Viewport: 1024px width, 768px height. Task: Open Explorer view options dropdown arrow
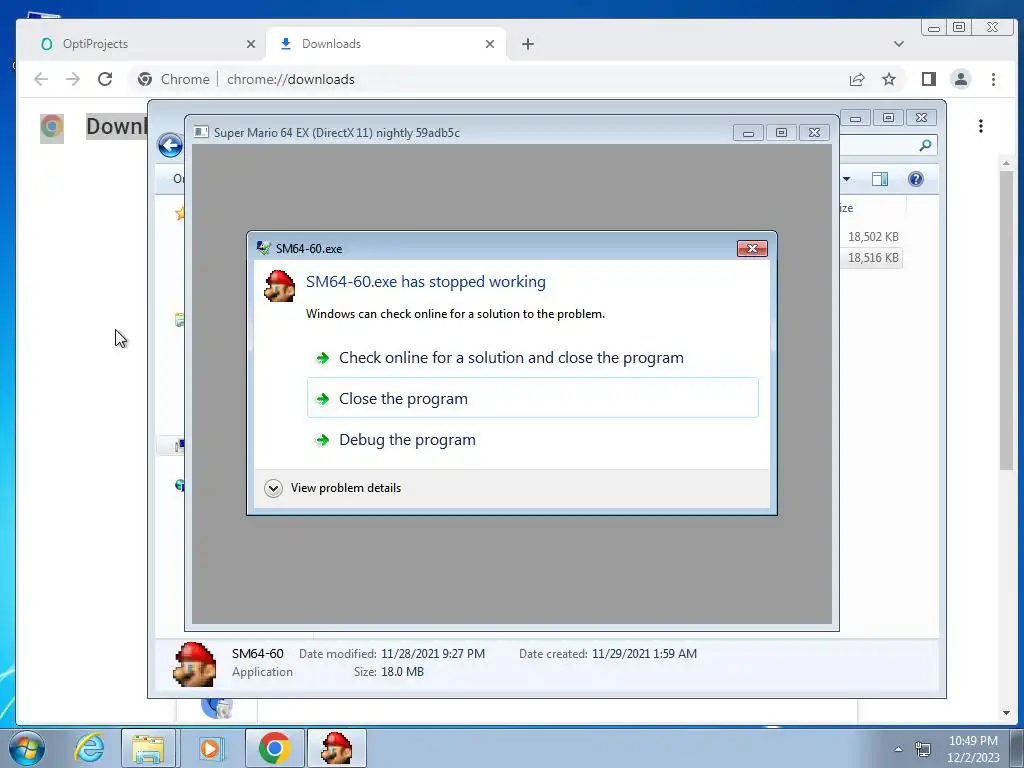pos(846,179)
